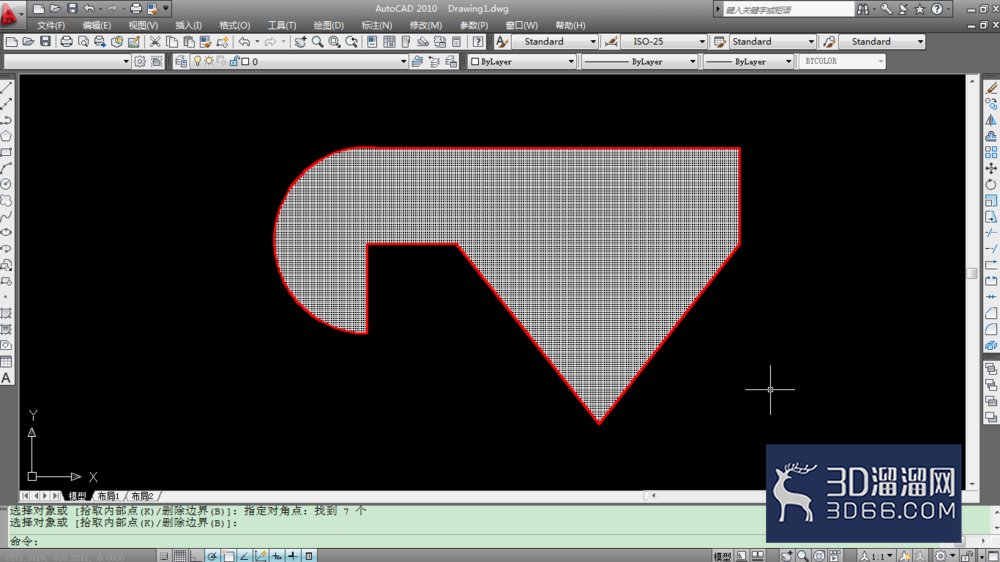Screen dimensions: 1000x562
Task: Click the Plot printer icon in Standard toolbar
Action: (66, 41)
